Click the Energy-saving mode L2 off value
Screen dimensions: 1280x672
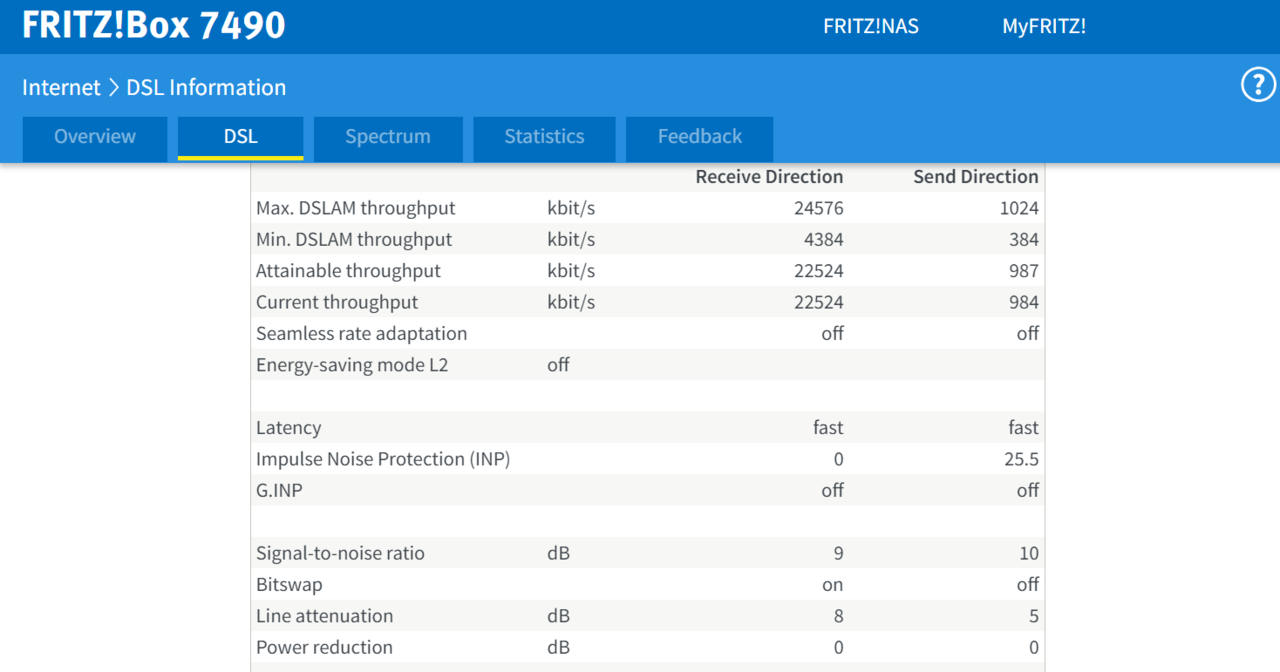(558, 365)
